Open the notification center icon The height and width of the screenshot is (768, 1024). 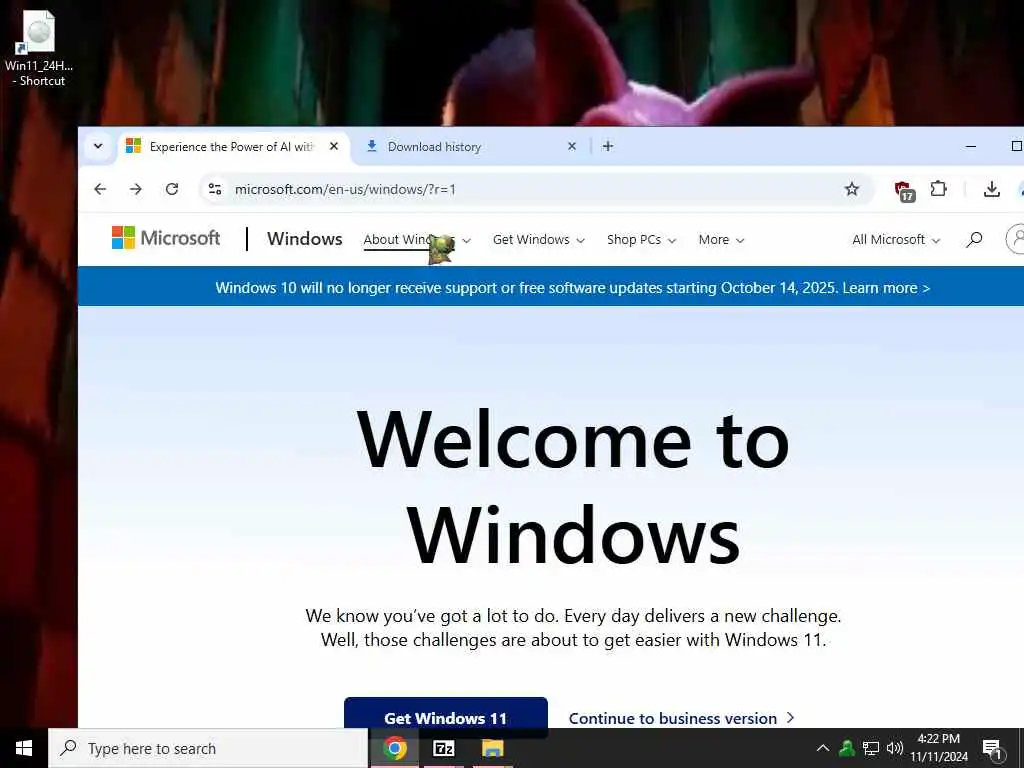992,748
